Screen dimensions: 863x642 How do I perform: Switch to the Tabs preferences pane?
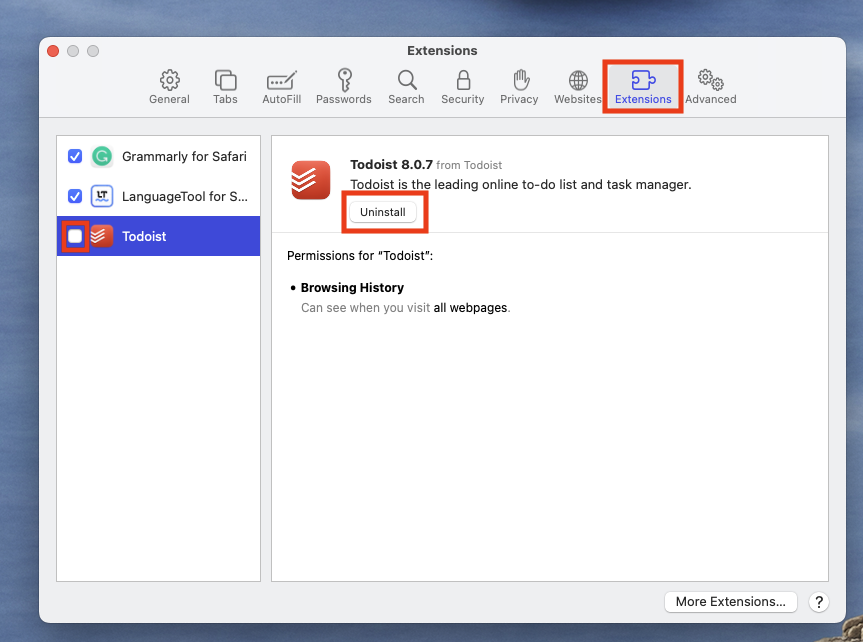tap(225, 87)
